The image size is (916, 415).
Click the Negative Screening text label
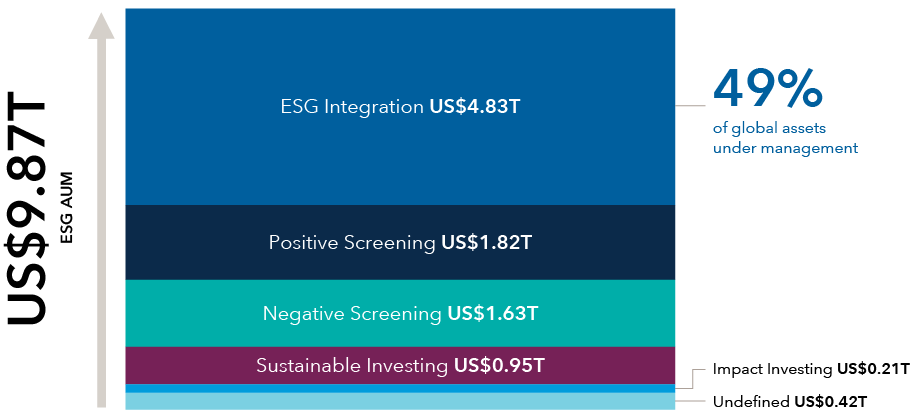352,314
